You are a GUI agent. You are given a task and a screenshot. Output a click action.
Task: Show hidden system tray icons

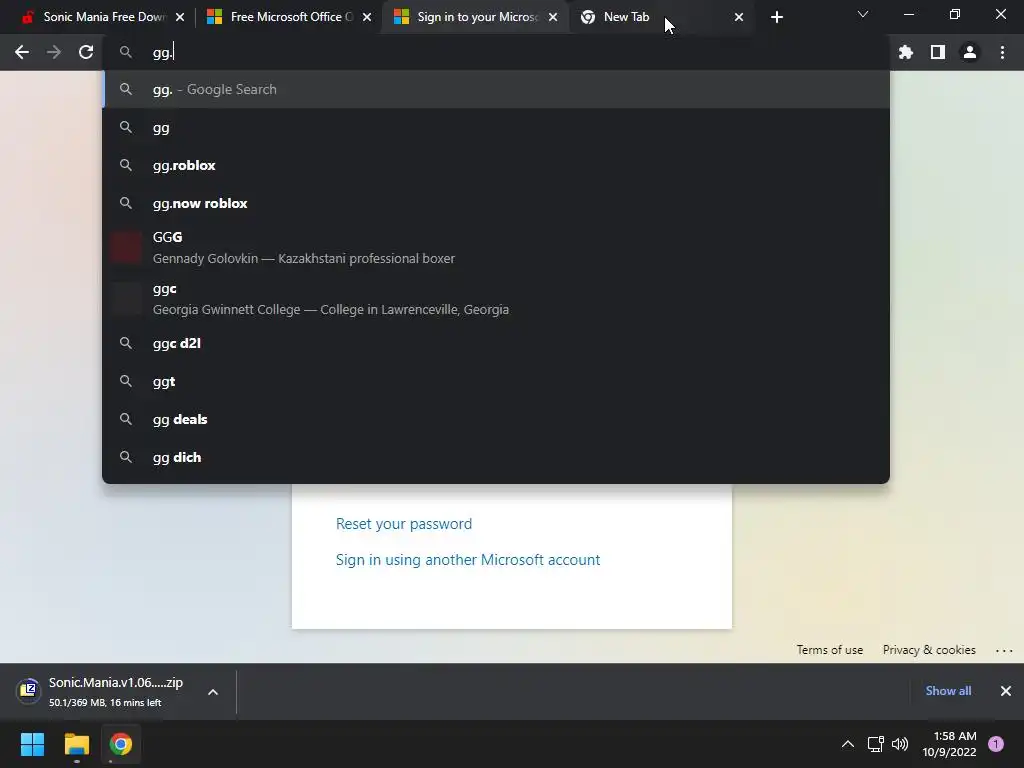coord(848,744)
